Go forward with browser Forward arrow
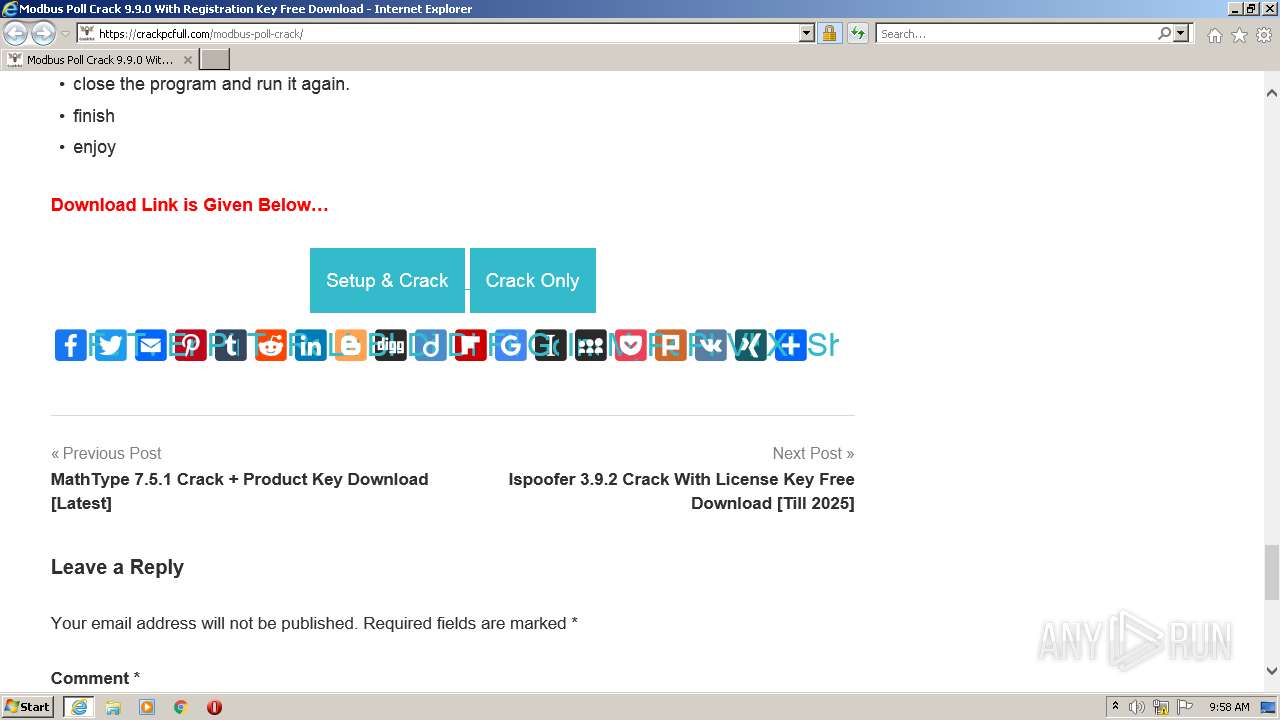 coord(43,33)
